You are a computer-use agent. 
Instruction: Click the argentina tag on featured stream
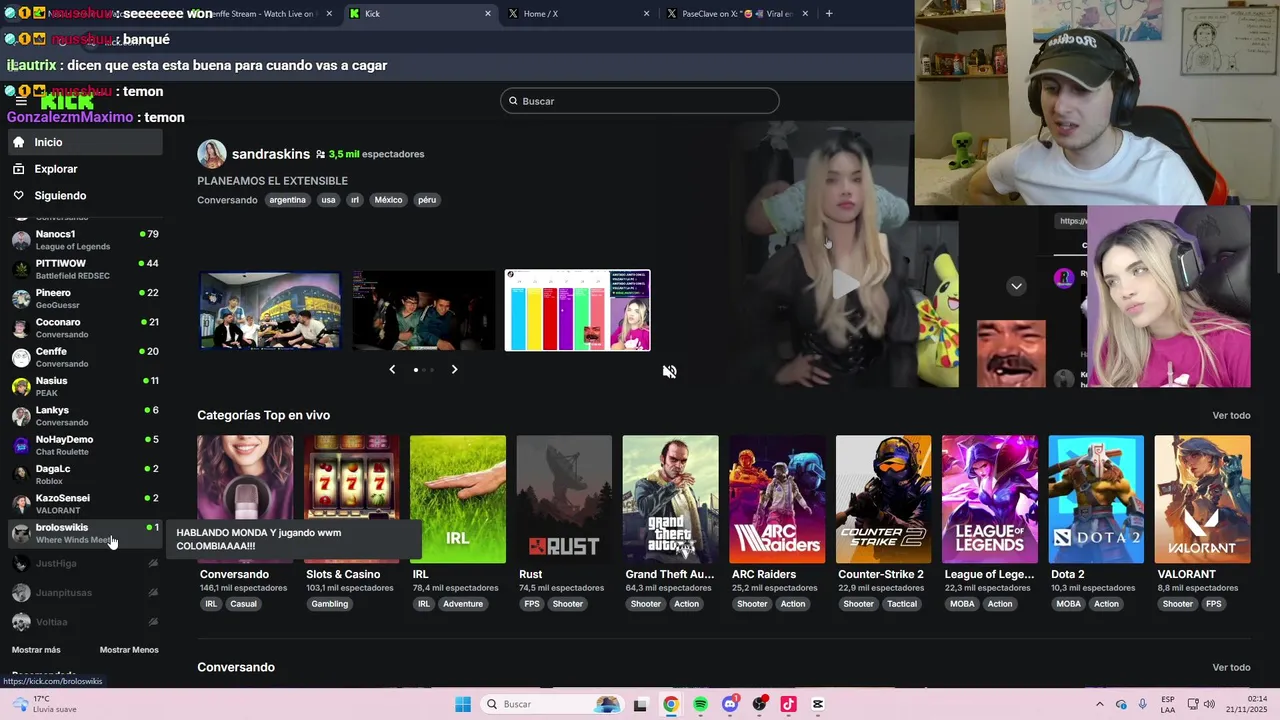pos(287,200)
